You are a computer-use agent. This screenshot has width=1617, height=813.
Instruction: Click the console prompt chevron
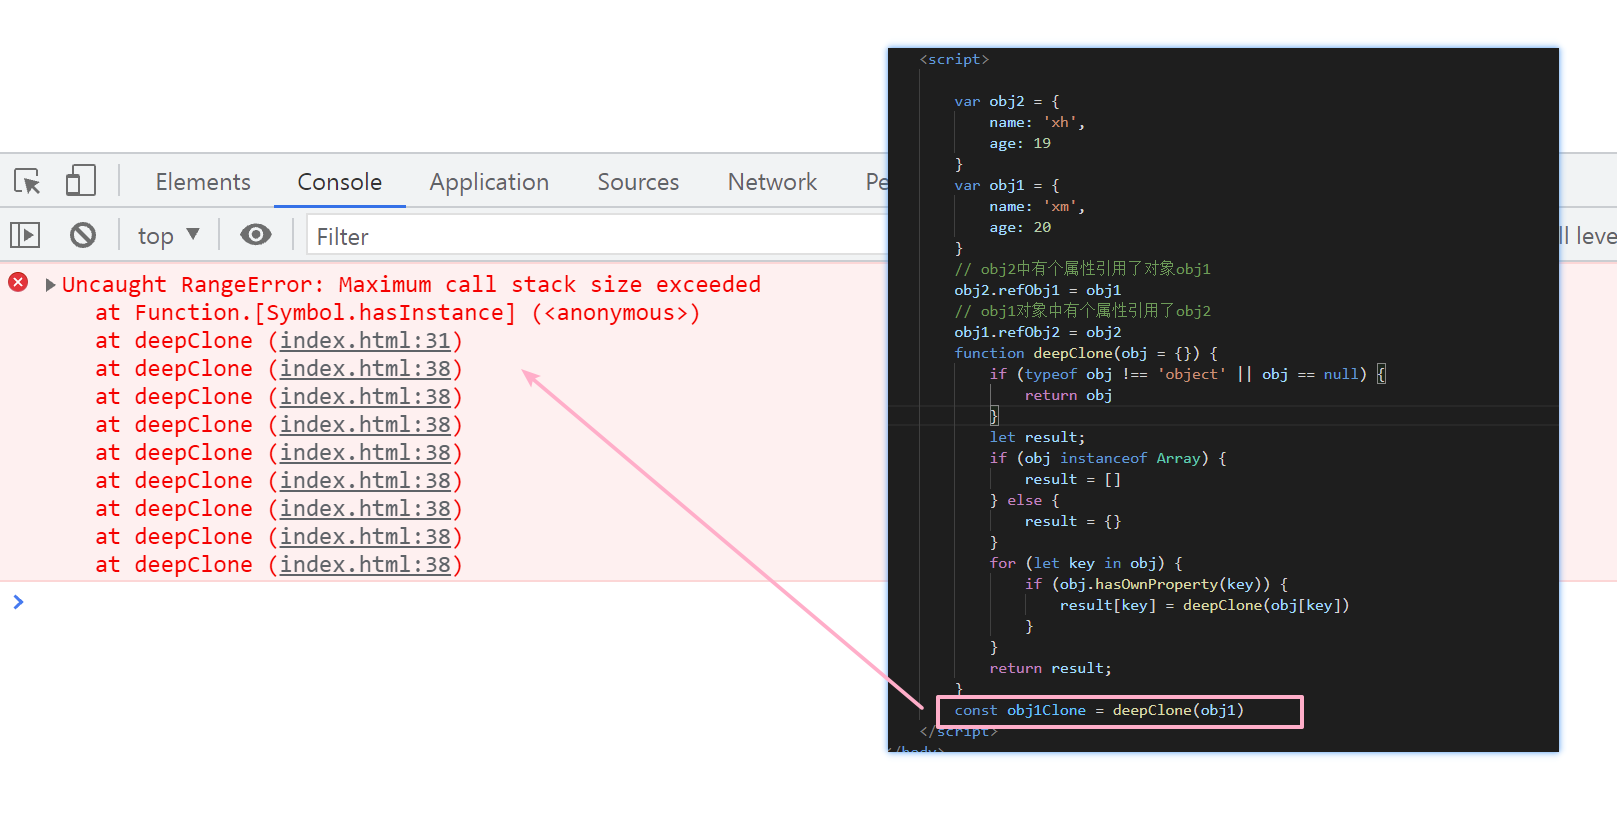(18, 601)
